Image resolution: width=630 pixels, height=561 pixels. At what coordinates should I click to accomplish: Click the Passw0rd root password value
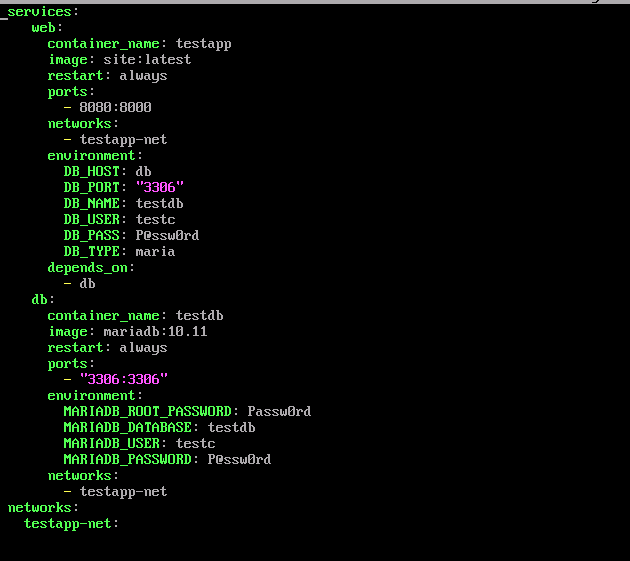[279, 411]
